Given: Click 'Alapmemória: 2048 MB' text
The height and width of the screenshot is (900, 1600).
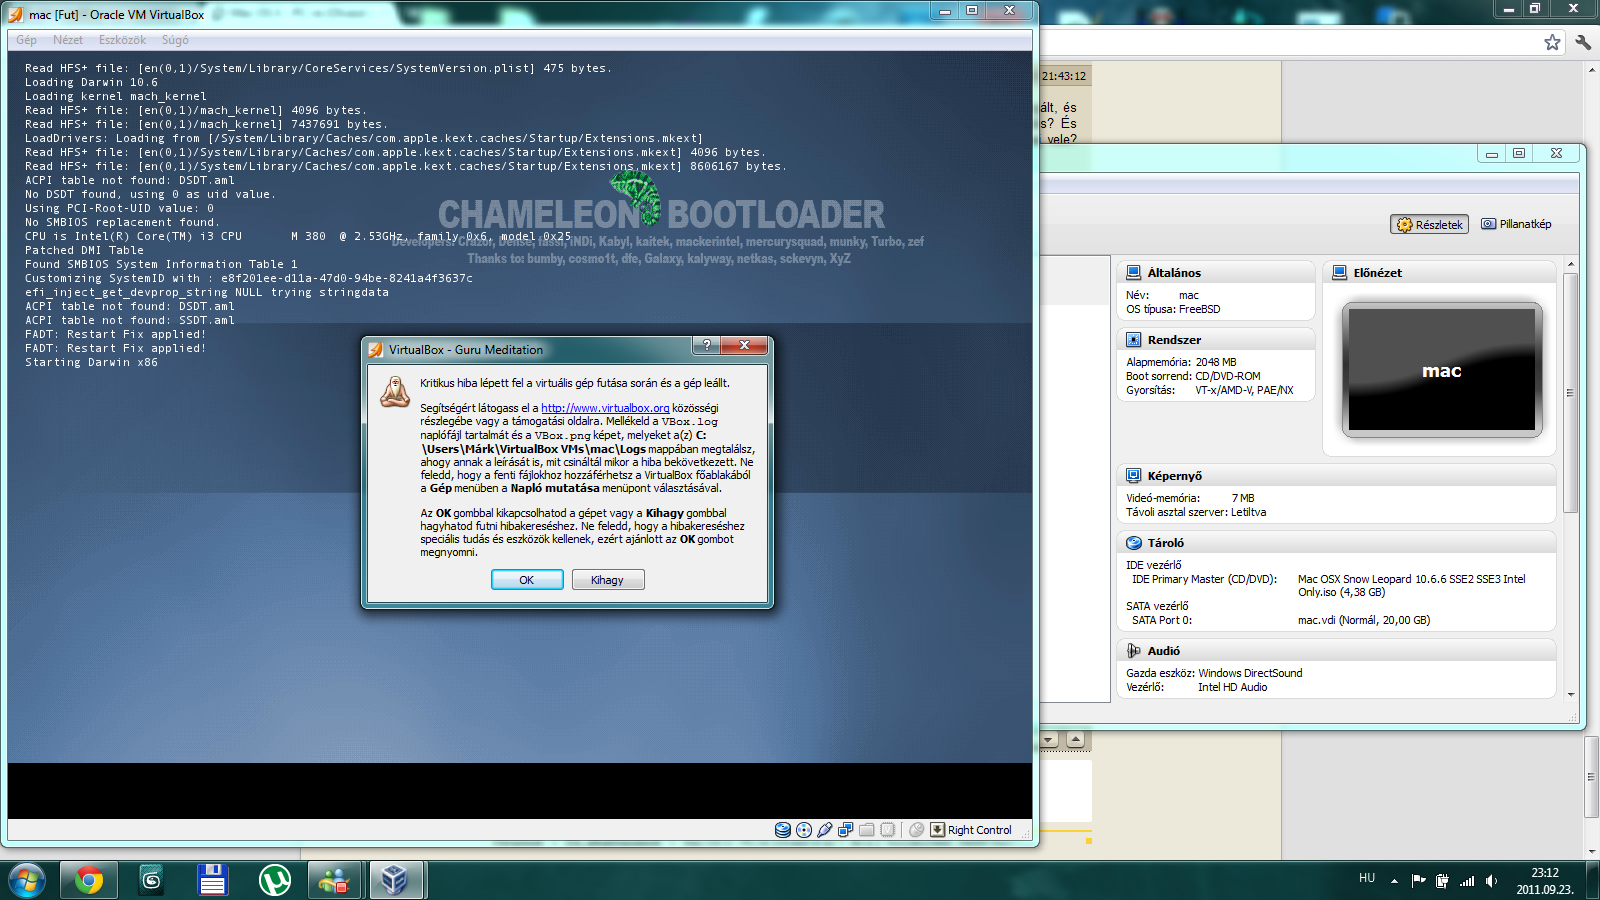Looking at the screenshot, I should pyautogui.click(x=1181, y=362).
